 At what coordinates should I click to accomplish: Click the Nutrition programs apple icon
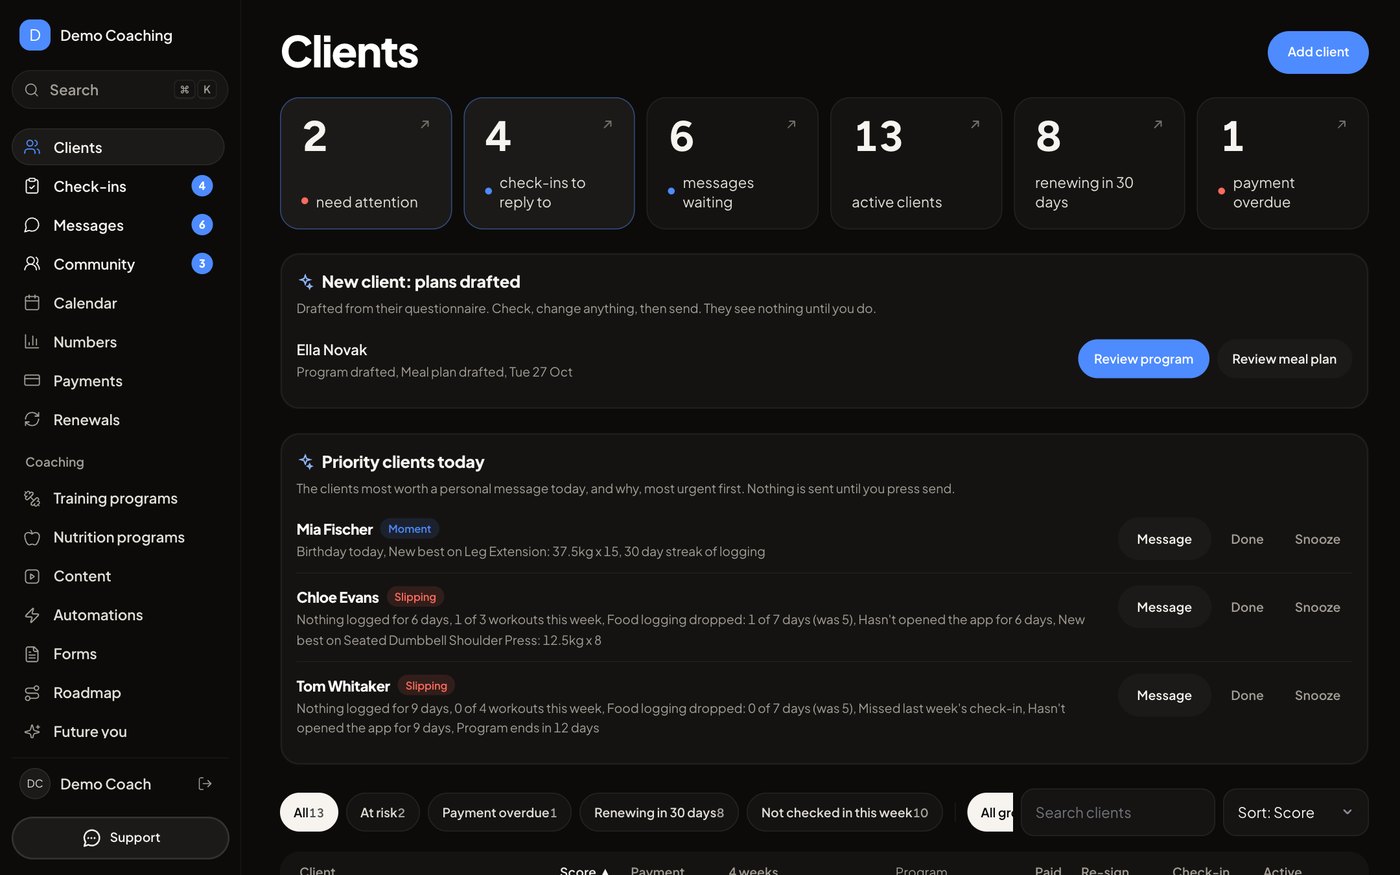tap(32, 537)
